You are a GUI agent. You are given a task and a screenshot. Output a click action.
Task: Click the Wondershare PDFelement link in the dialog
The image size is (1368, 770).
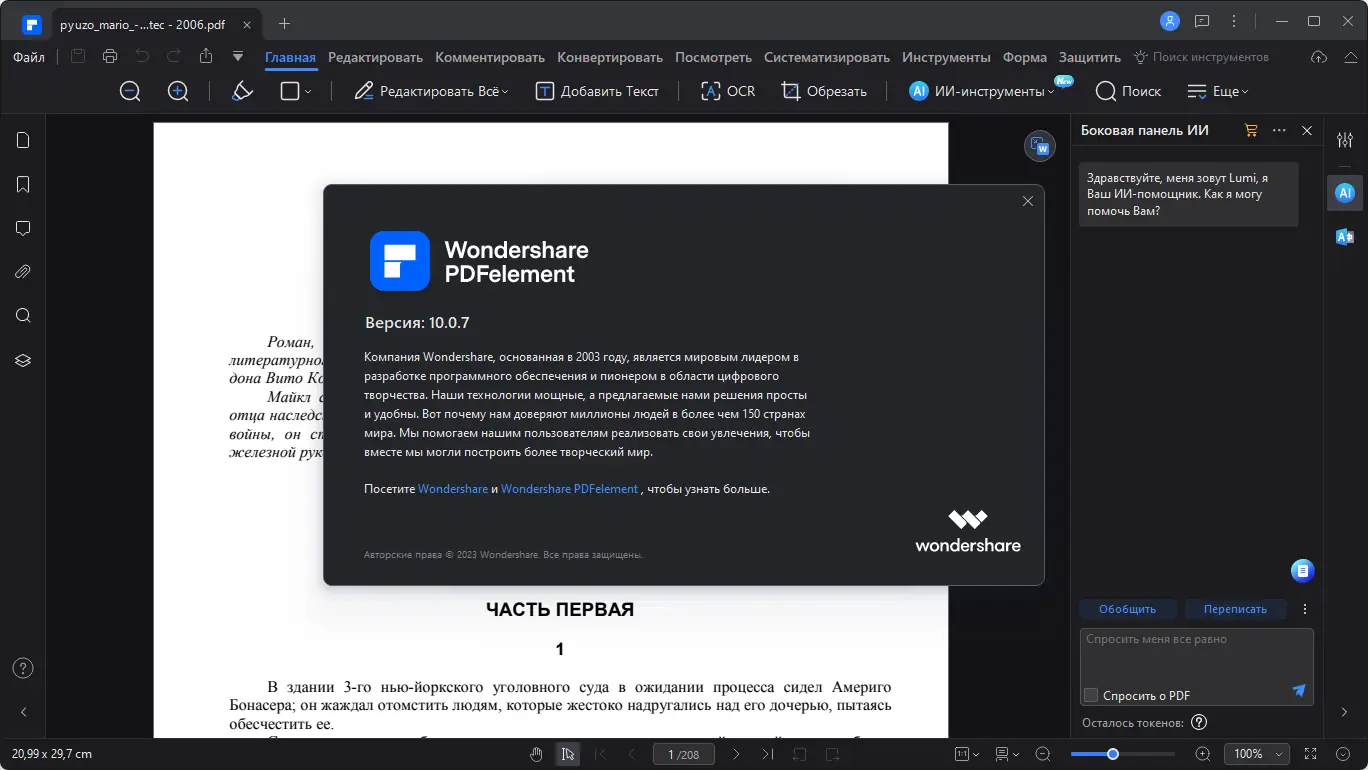[569, 489]
